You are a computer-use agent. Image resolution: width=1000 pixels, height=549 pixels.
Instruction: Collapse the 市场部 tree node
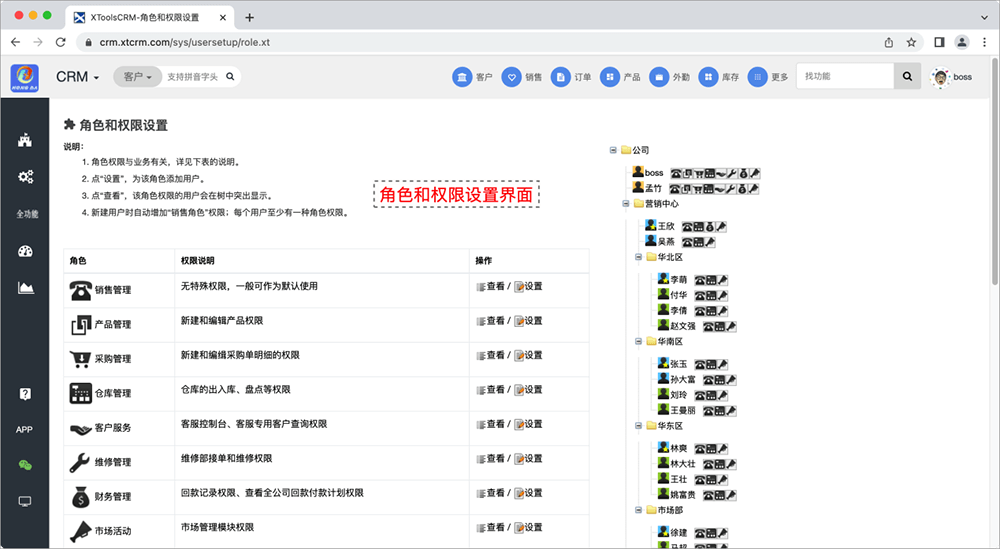click(638, 509)
